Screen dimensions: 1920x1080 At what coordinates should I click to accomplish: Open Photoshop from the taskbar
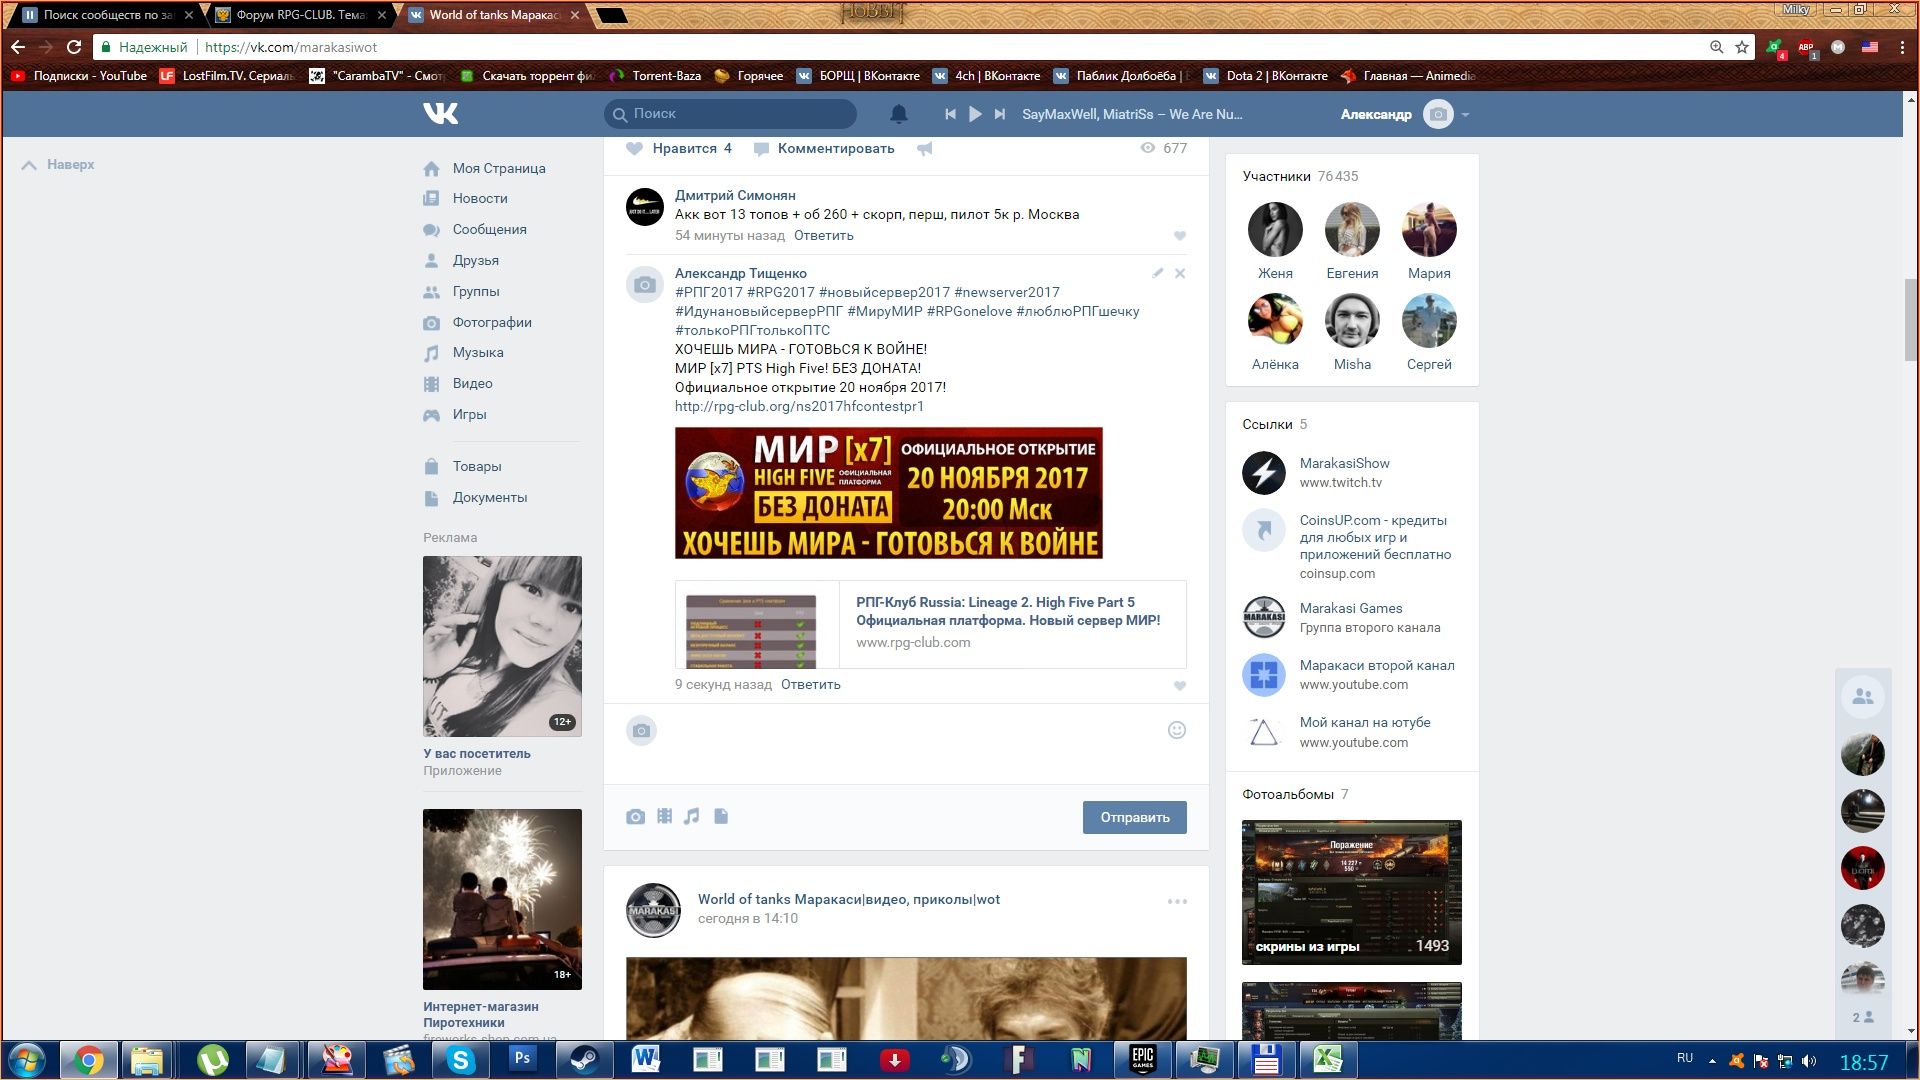pyautogui.click(x=522, y=1059)
